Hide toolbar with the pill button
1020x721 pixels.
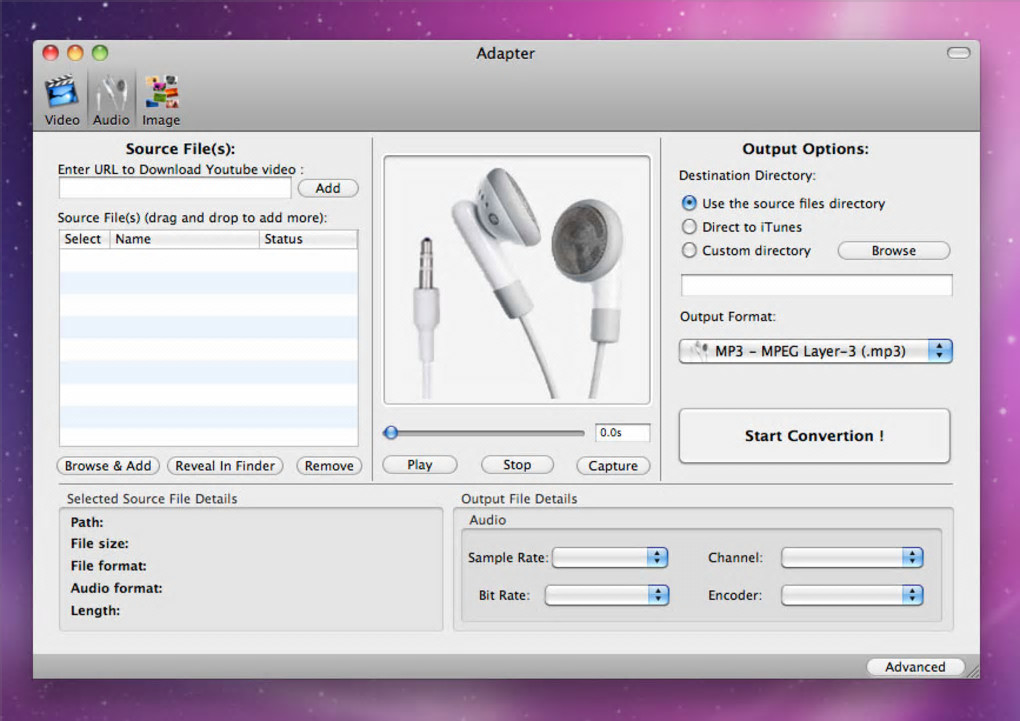pos(958,53)
